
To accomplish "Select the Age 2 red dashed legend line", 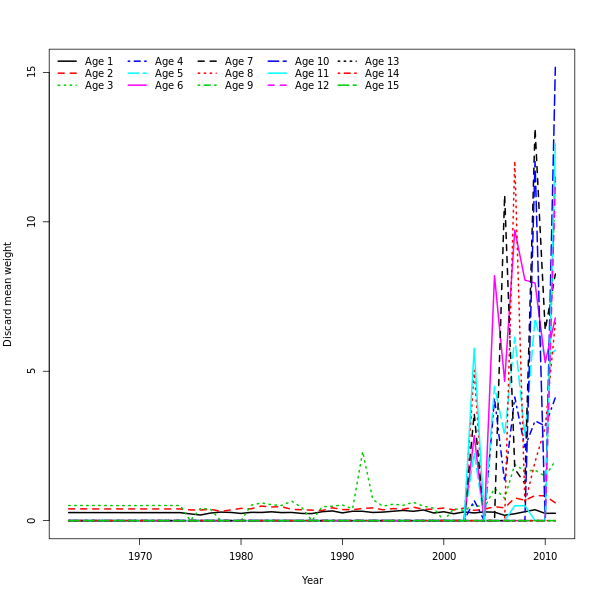I will [x=67, y=74].
